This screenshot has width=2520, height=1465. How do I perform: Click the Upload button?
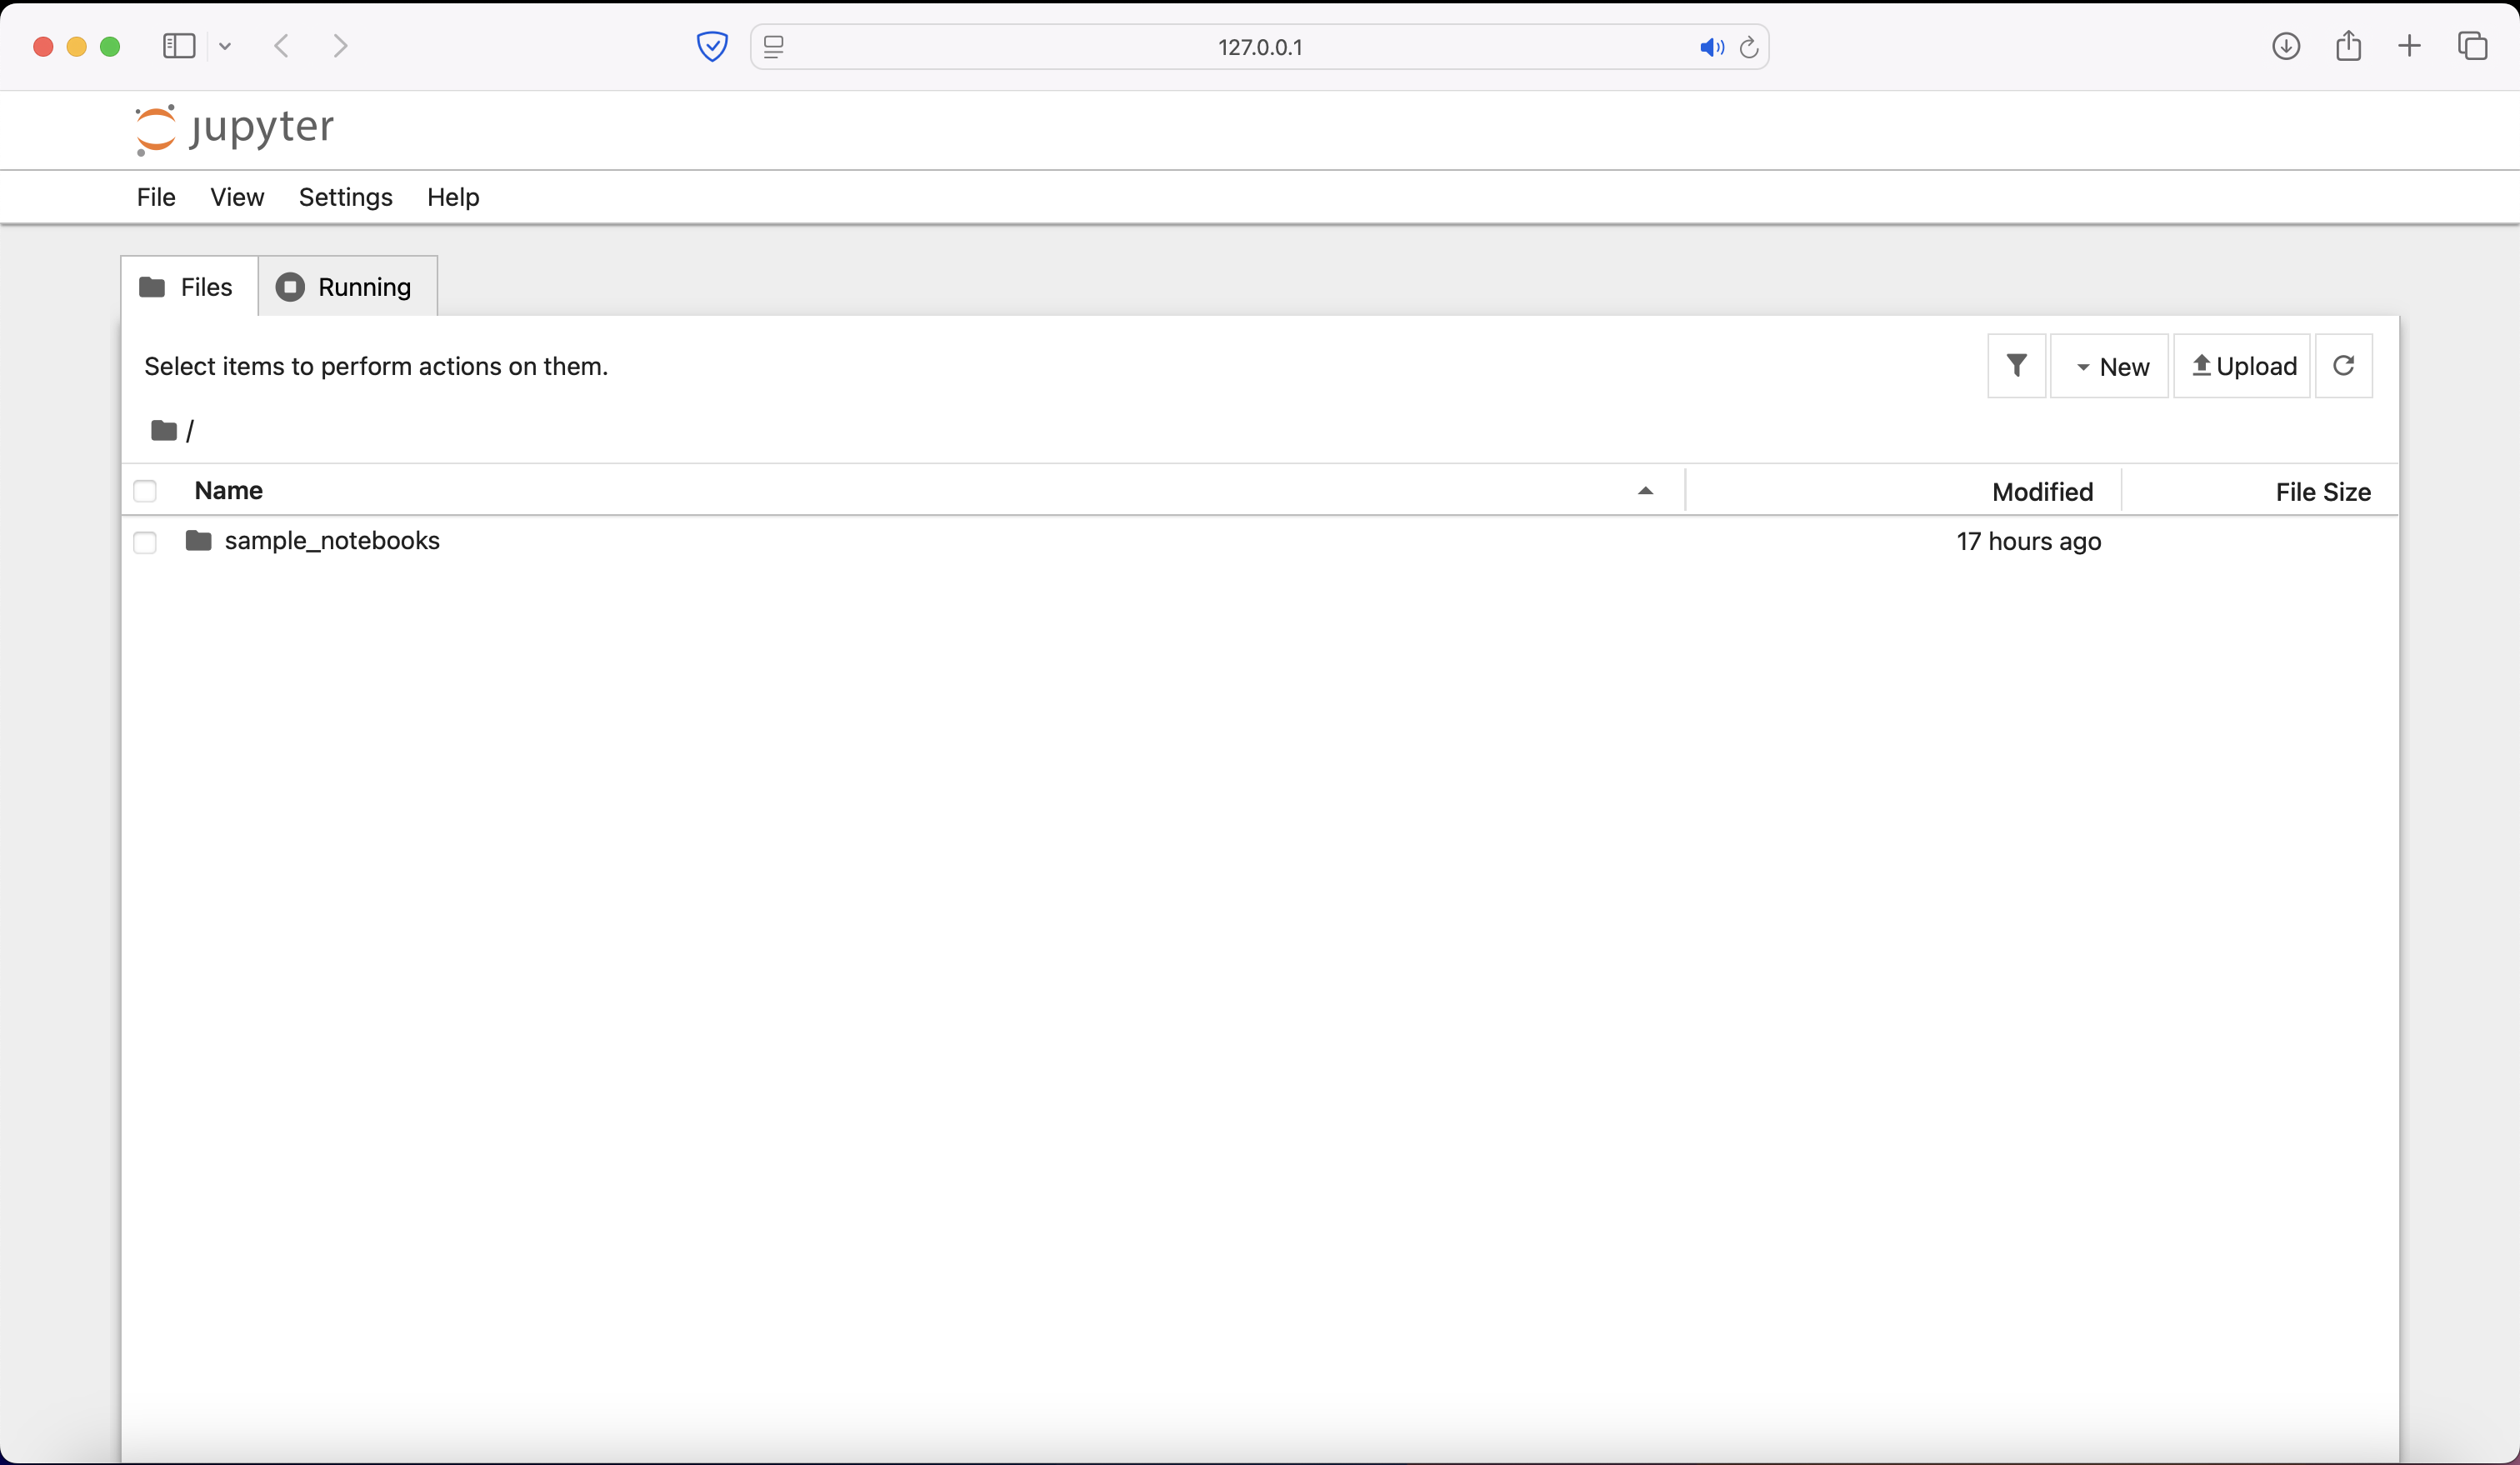click(2242, 365)
